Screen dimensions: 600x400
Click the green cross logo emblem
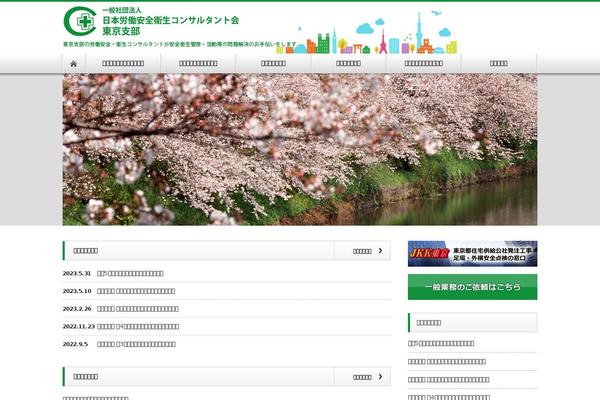[80, 21]
